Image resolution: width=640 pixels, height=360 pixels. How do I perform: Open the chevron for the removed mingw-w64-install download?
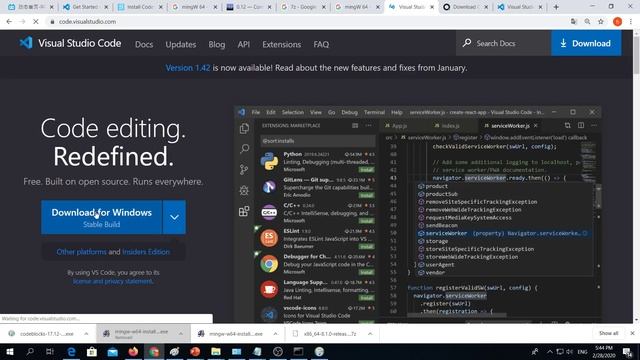click(x=180, y=333)
